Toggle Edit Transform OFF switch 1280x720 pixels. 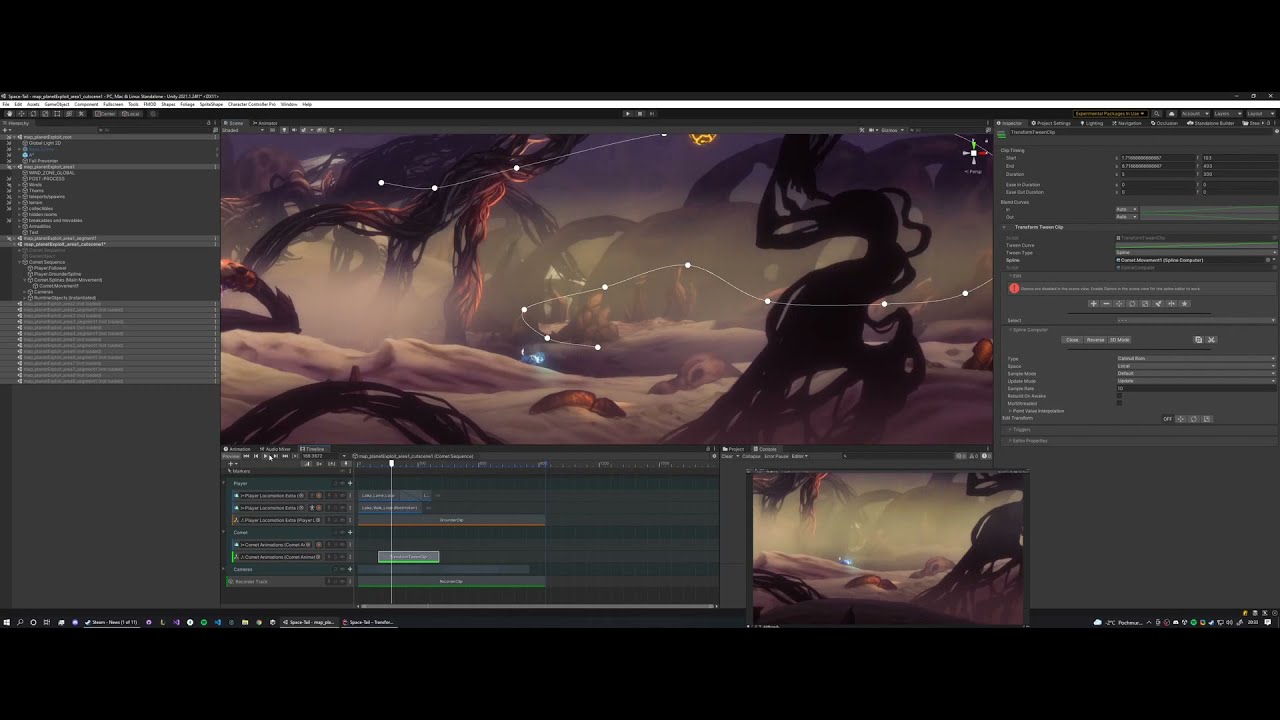click(x=1167, y=419)
